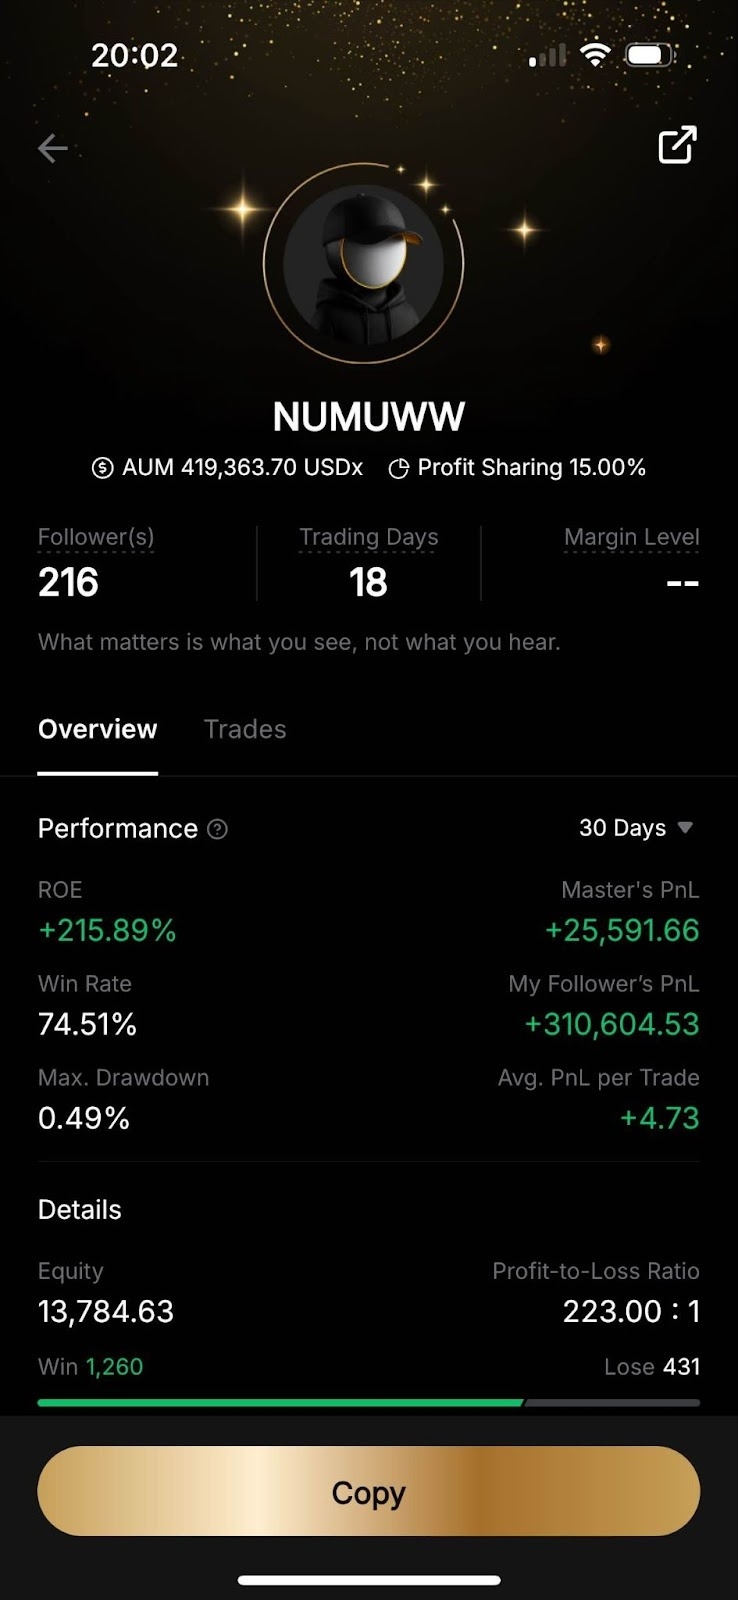The height and width of the screenshot is (1600, 738).
Task: Tap the cellular signal bars icon
Action: point(547,56)
